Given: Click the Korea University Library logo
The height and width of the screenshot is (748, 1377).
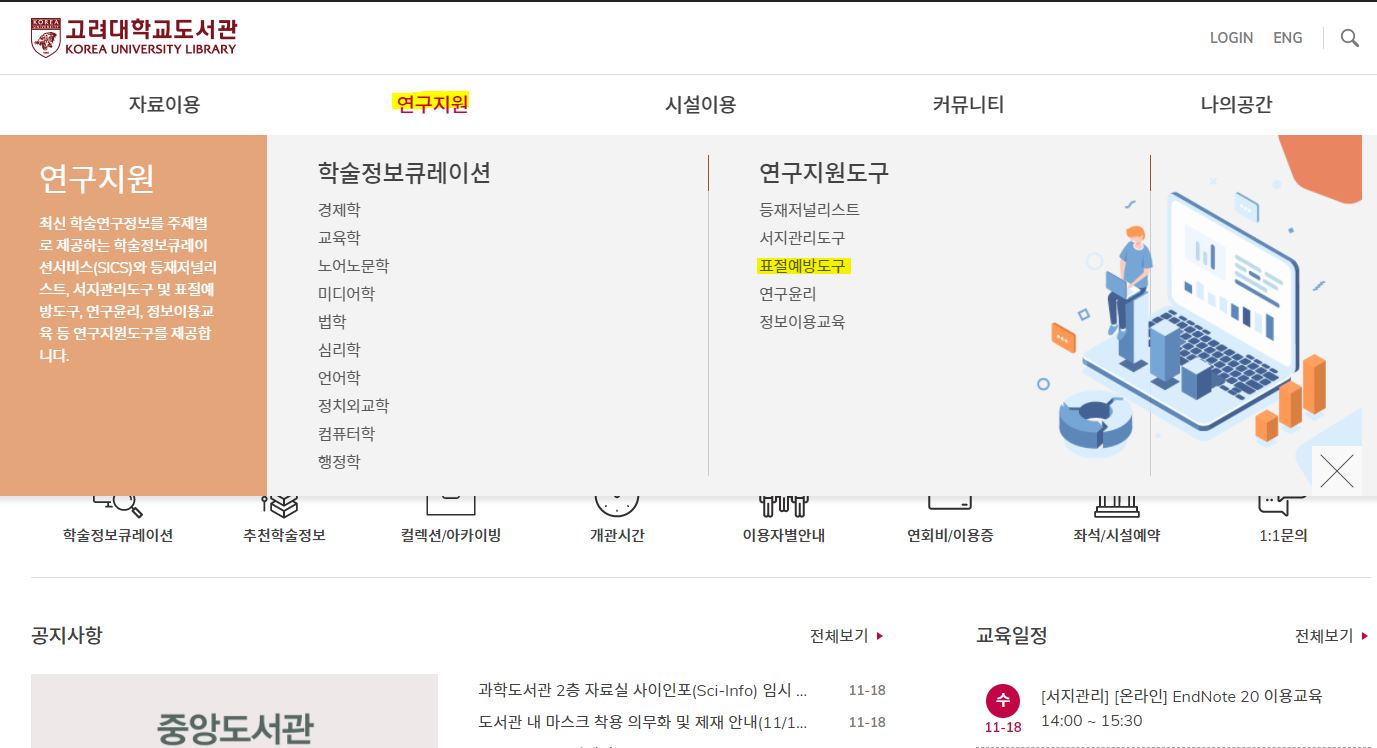Looking at the screenshot, I should click(134, 37).
